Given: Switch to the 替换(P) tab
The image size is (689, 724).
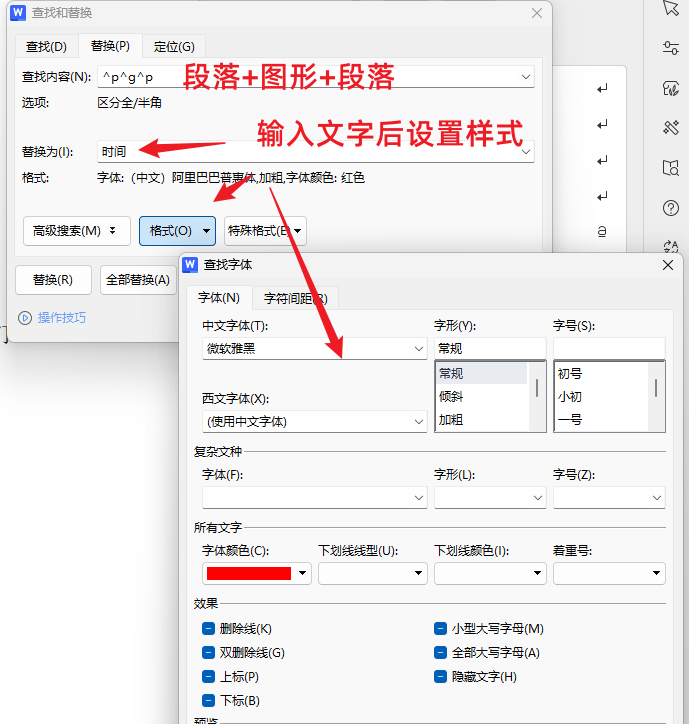Looking at the screenshot, I should (110, 46).
